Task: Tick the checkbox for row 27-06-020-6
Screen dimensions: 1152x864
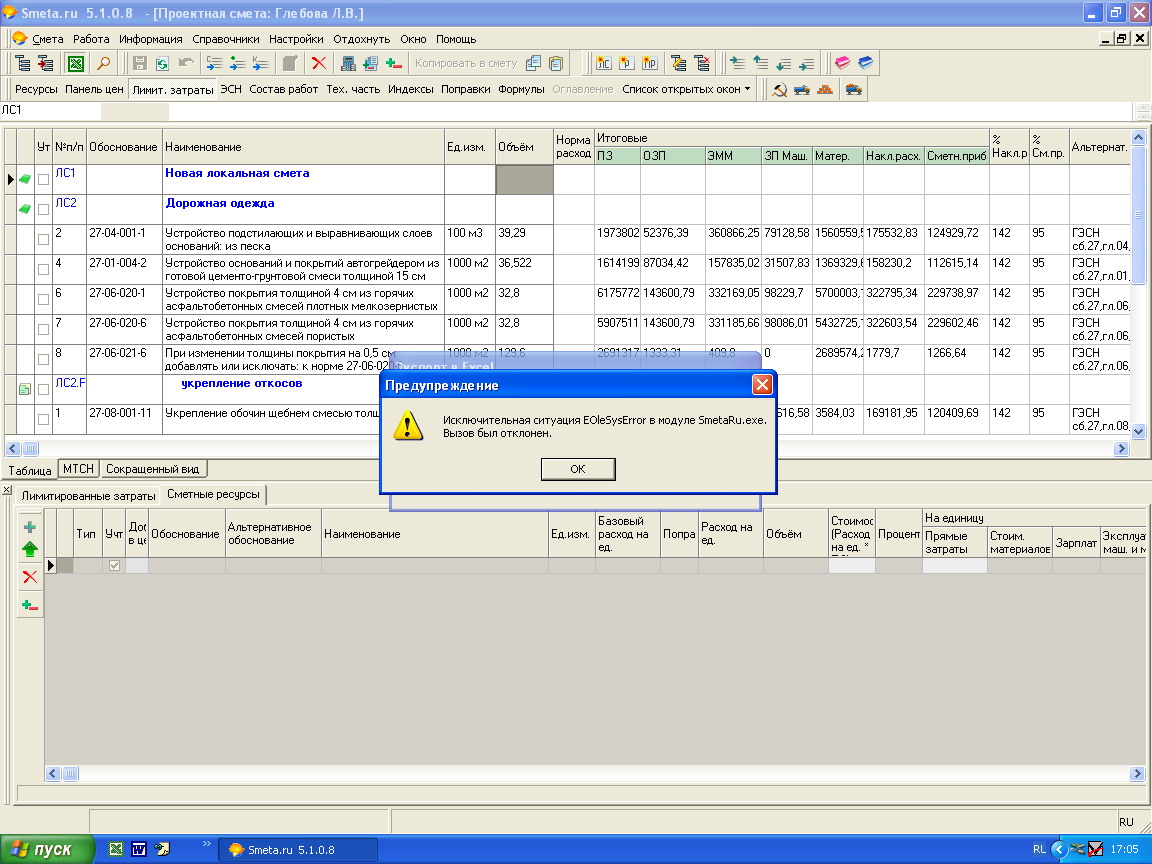Action: [43, 330]
